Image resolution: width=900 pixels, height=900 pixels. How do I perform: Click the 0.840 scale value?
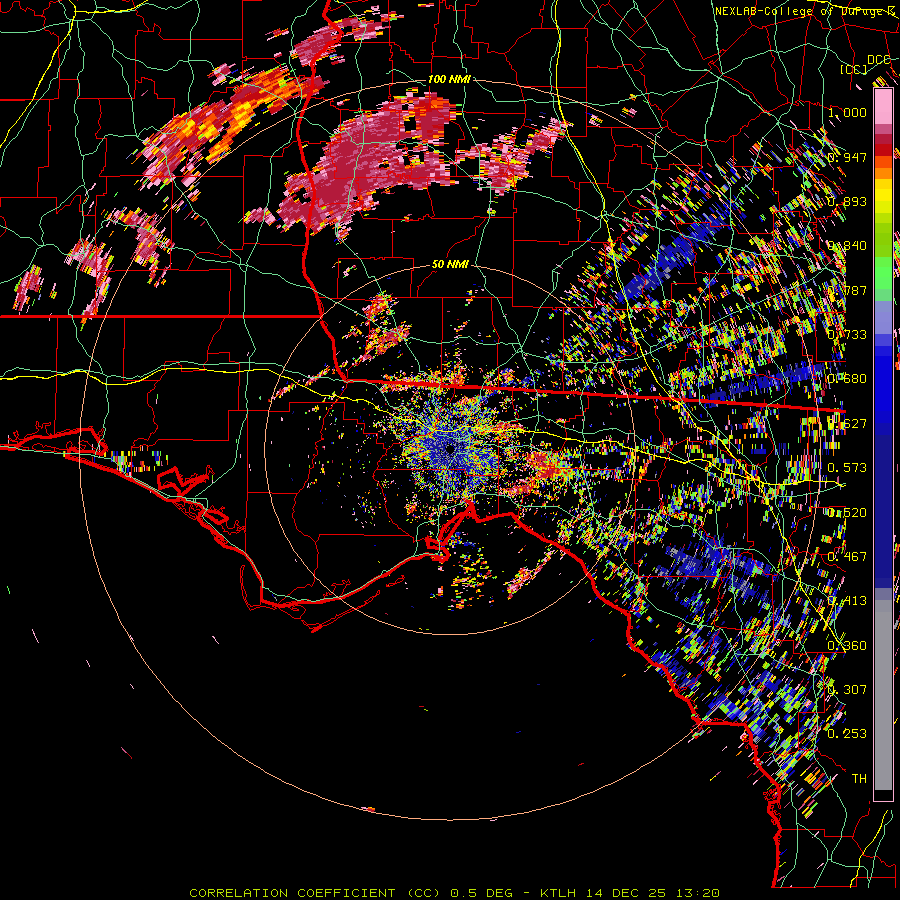click(847, 246)
